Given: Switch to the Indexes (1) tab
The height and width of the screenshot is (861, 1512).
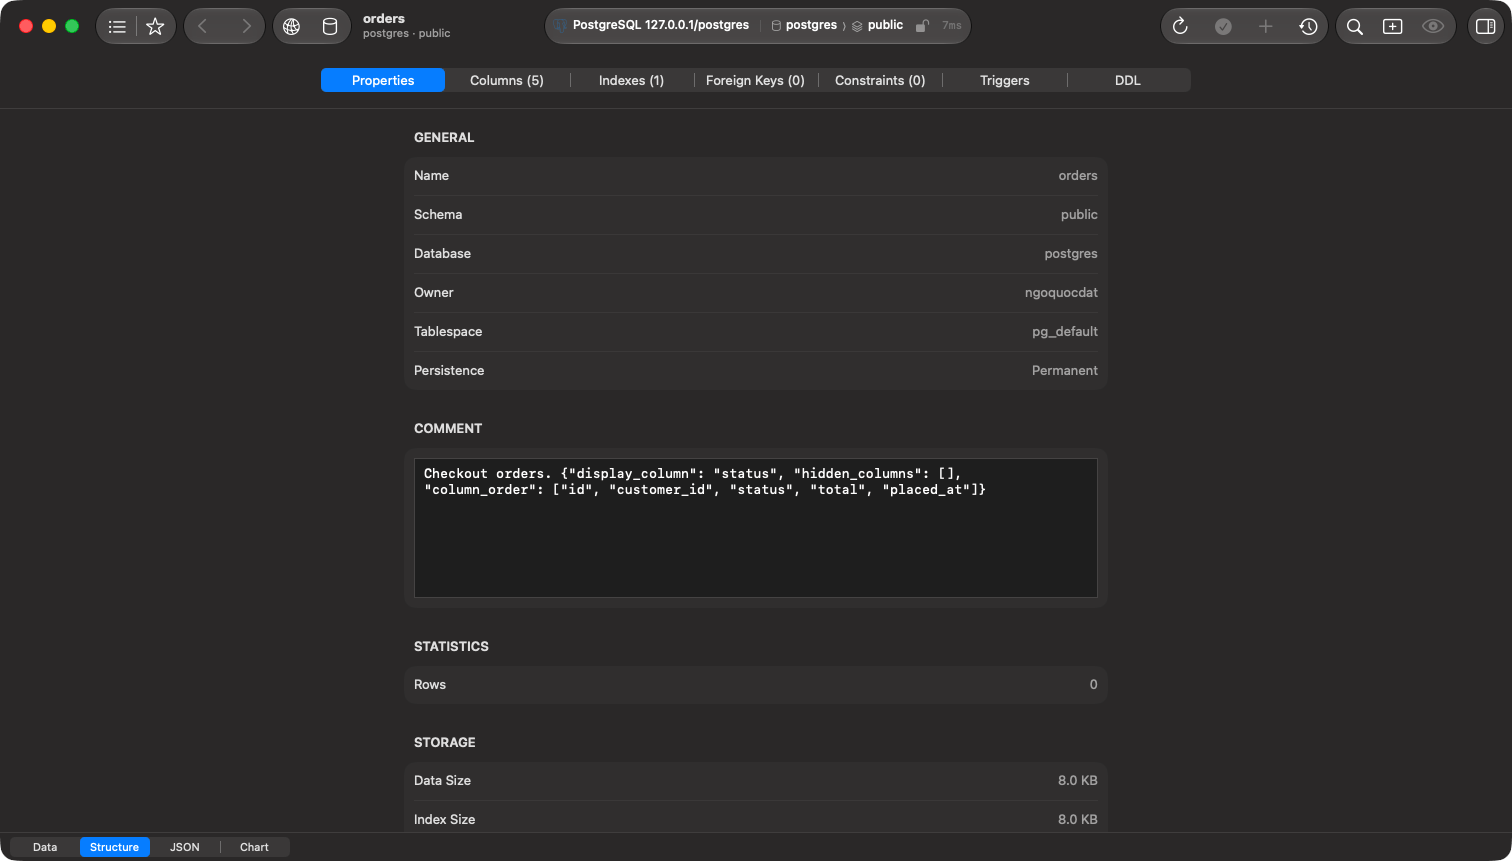Looking at the screenshot, I should click(631, 80).
